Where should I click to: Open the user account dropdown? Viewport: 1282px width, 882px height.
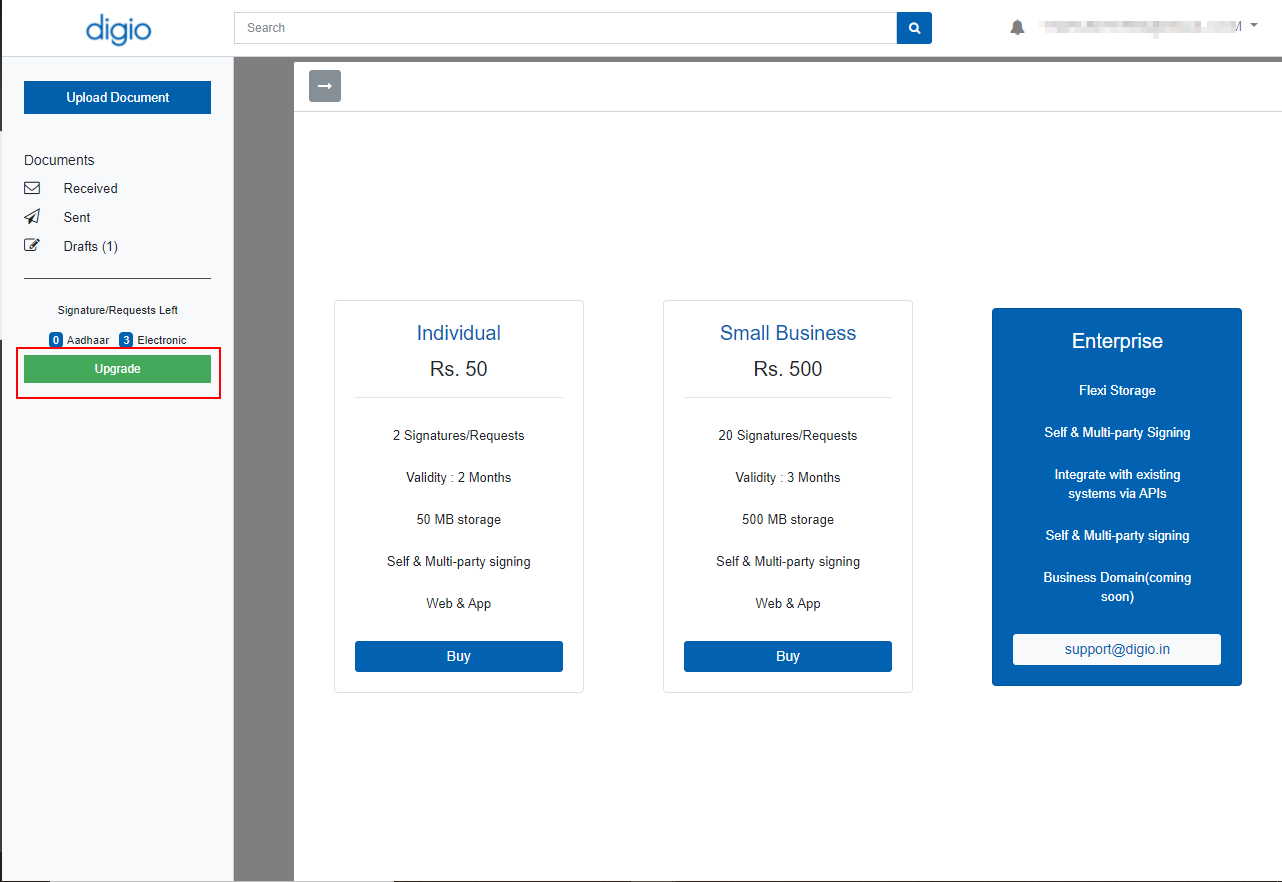[x=1255, y=26]
